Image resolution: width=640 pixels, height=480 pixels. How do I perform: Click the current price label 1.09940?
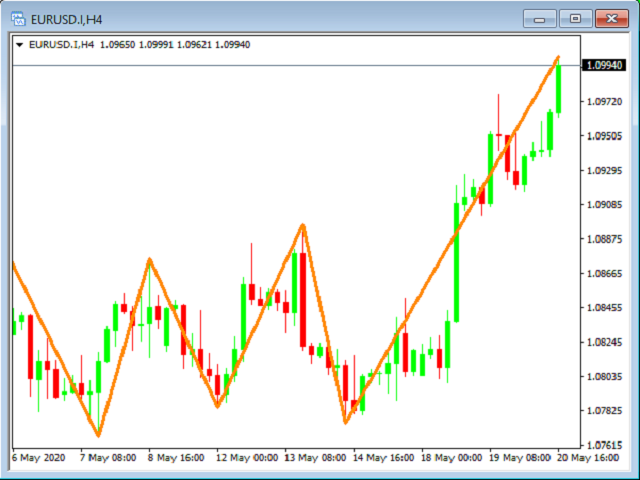click(x=604, y=65)
